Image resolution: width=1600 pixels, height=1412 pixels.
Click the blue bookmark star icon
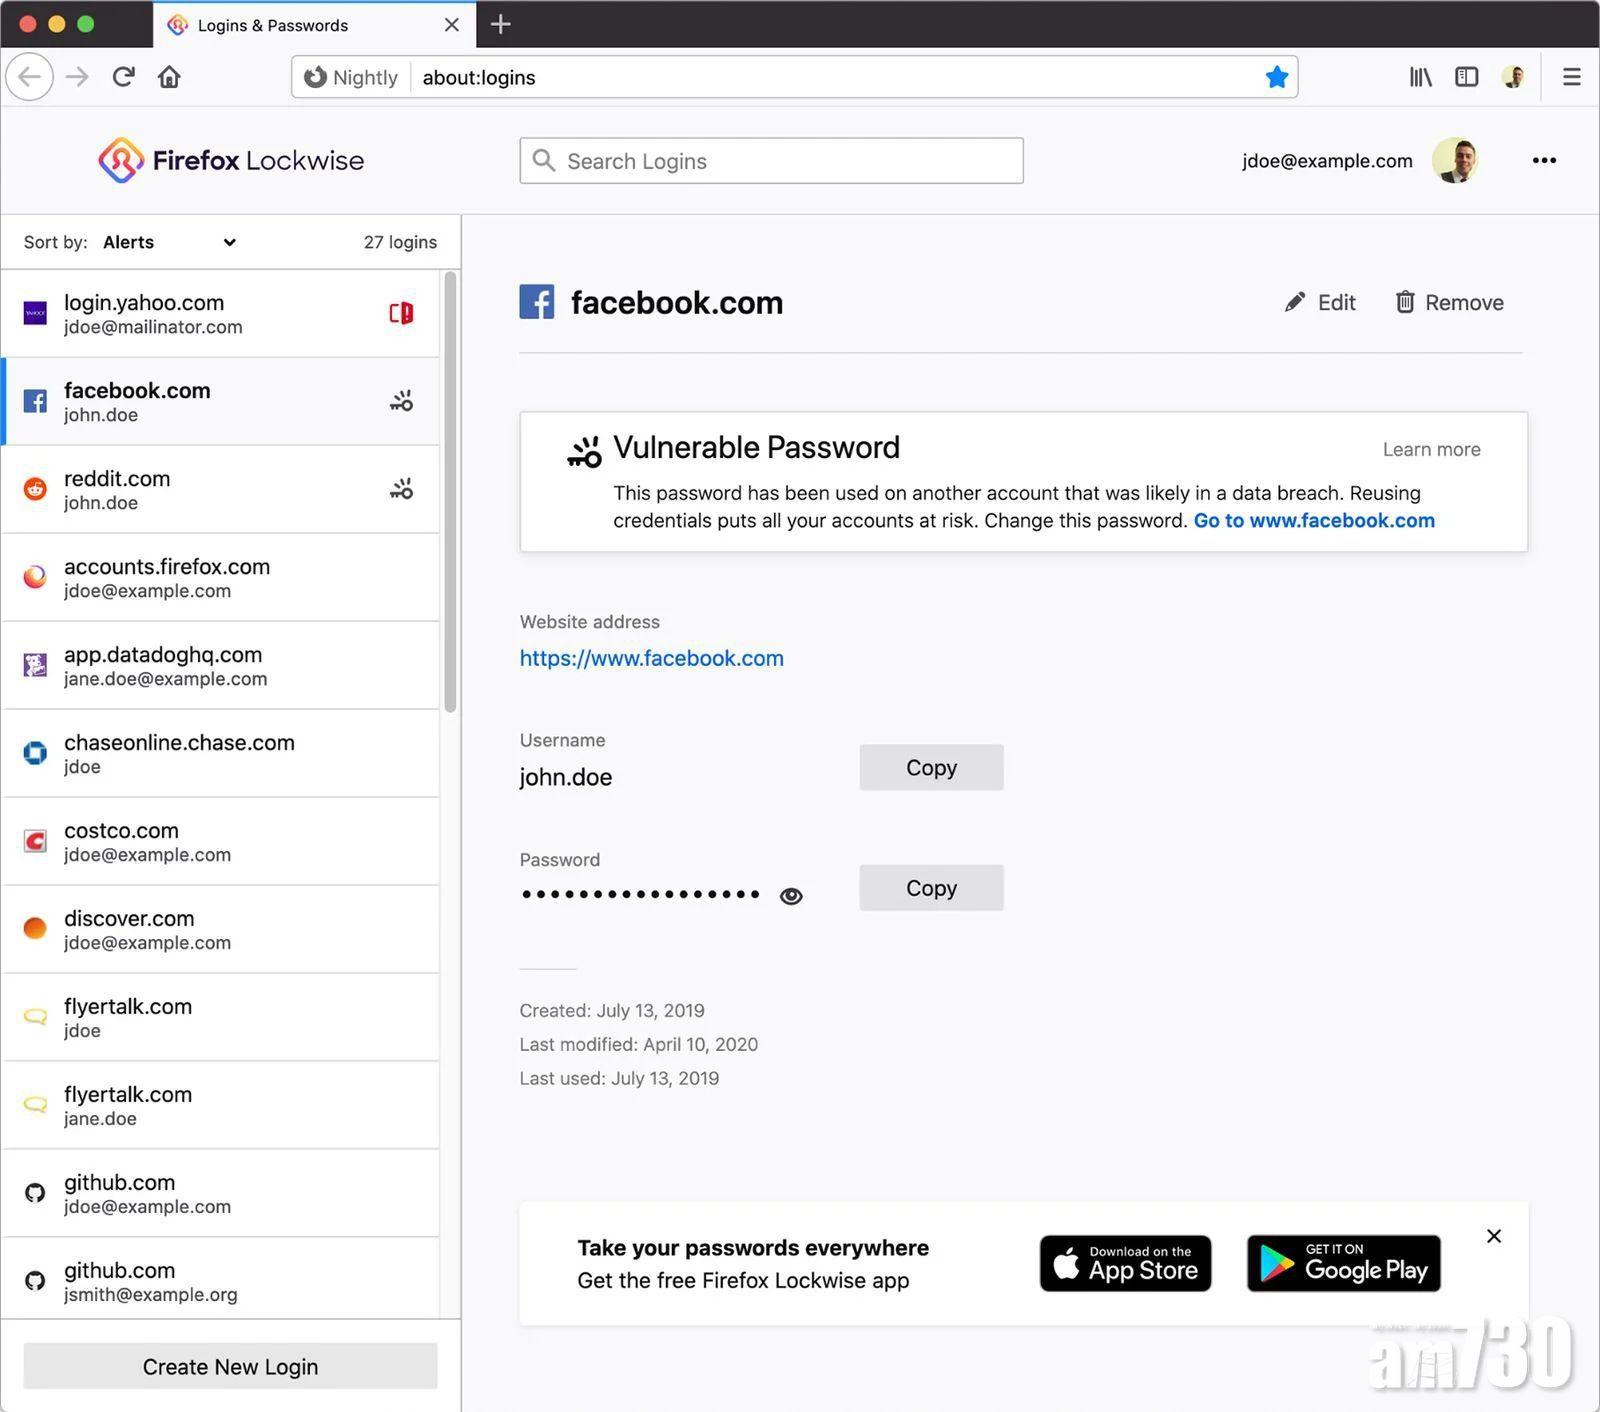pos(1276,77)
